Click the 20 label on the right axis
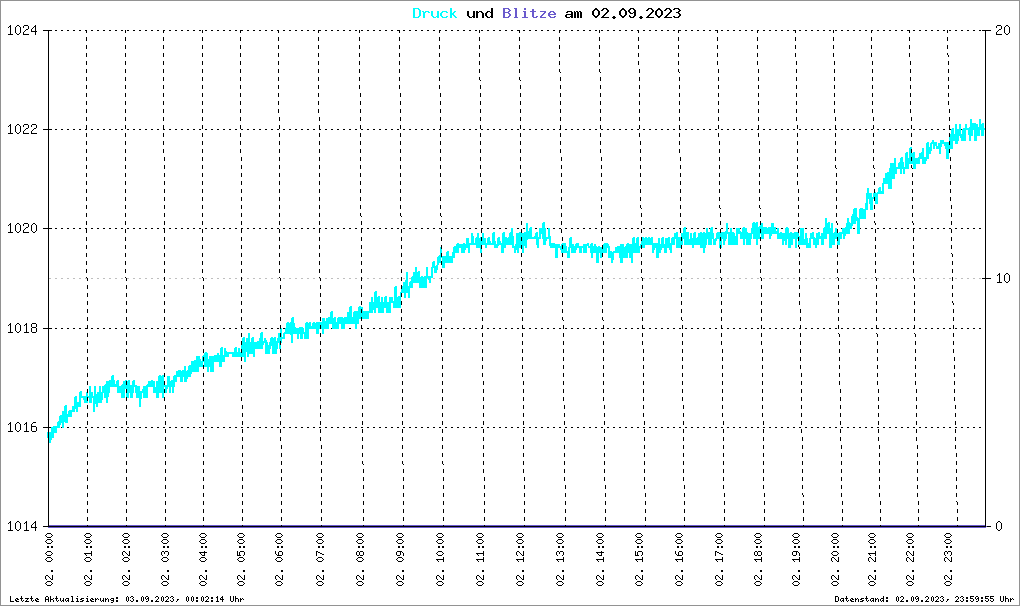This screenshot has height=606, width=1020. coord(1000,31)
